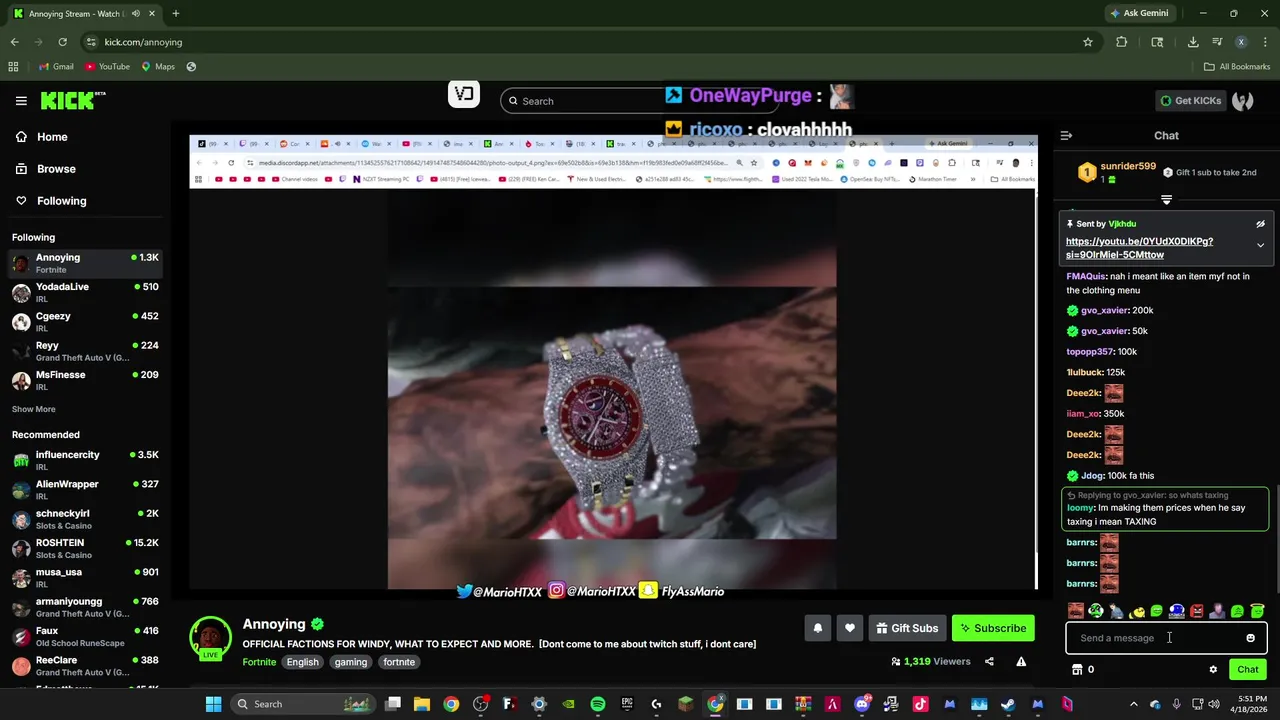This screenshot has height=720, width=1280.
Task: Open the Cgeezy channel
Action: 85,322
